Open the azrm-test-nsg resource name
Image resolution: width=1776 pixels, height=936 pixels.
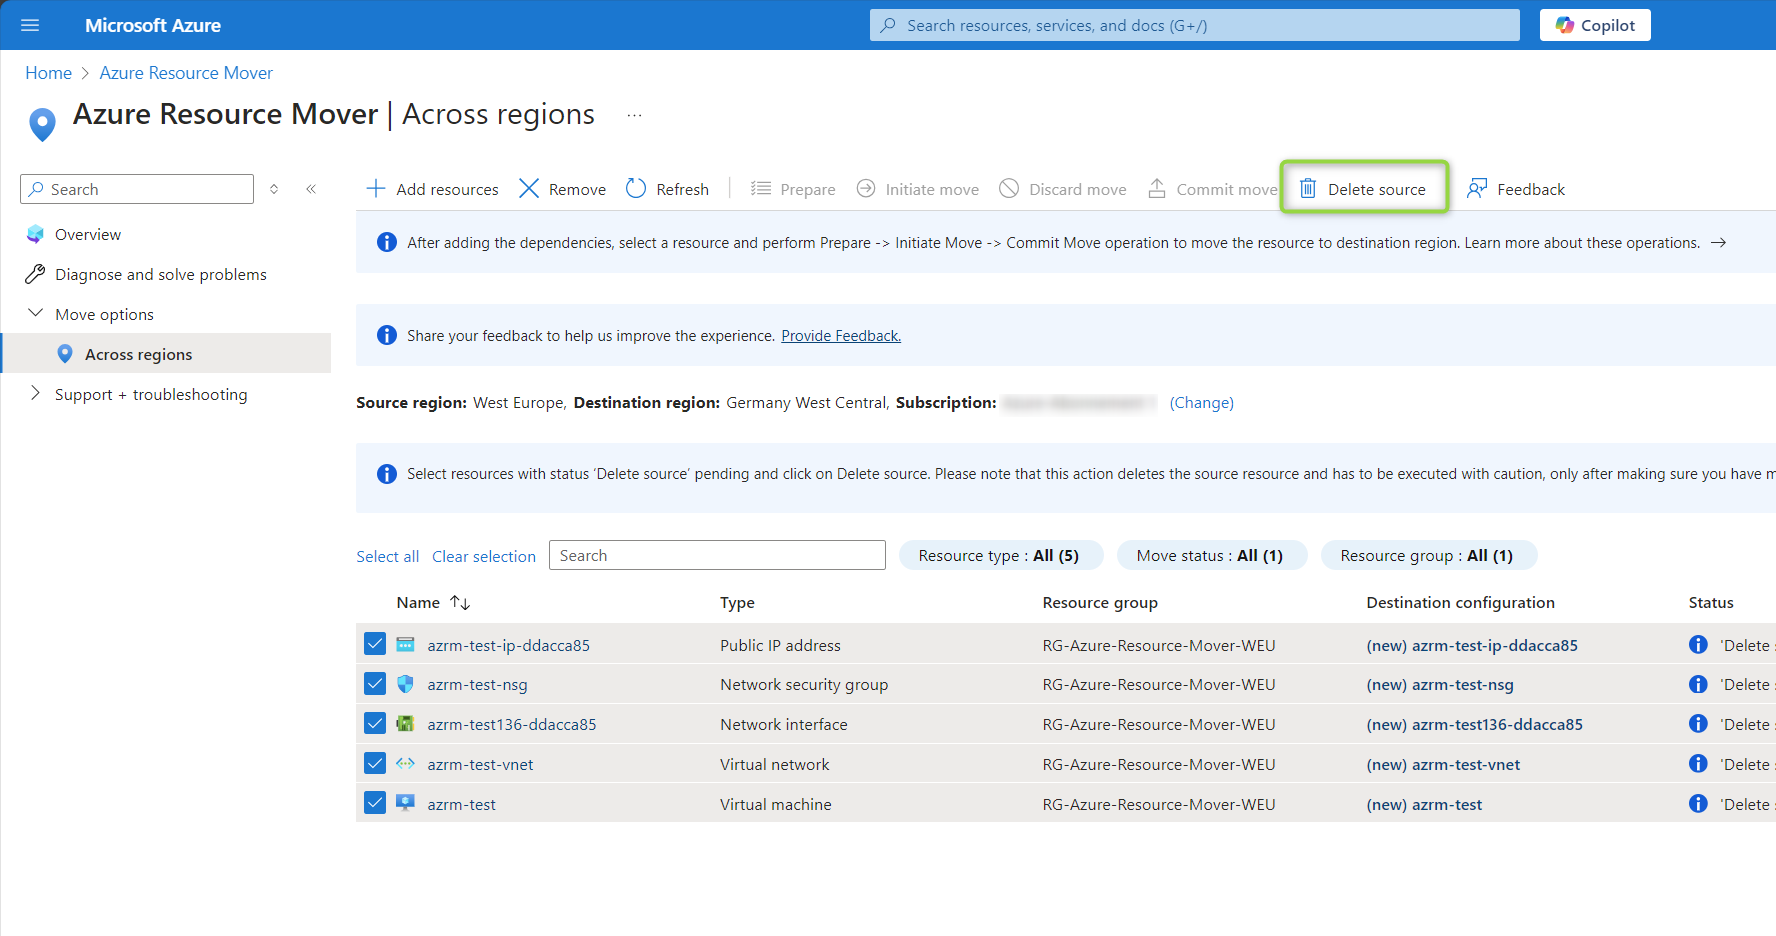pos(477,685)
